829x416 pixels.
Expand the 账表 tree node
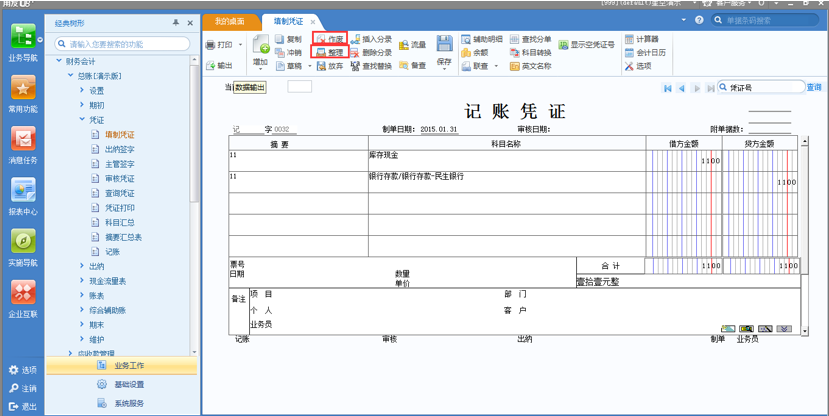coord(82,295)
